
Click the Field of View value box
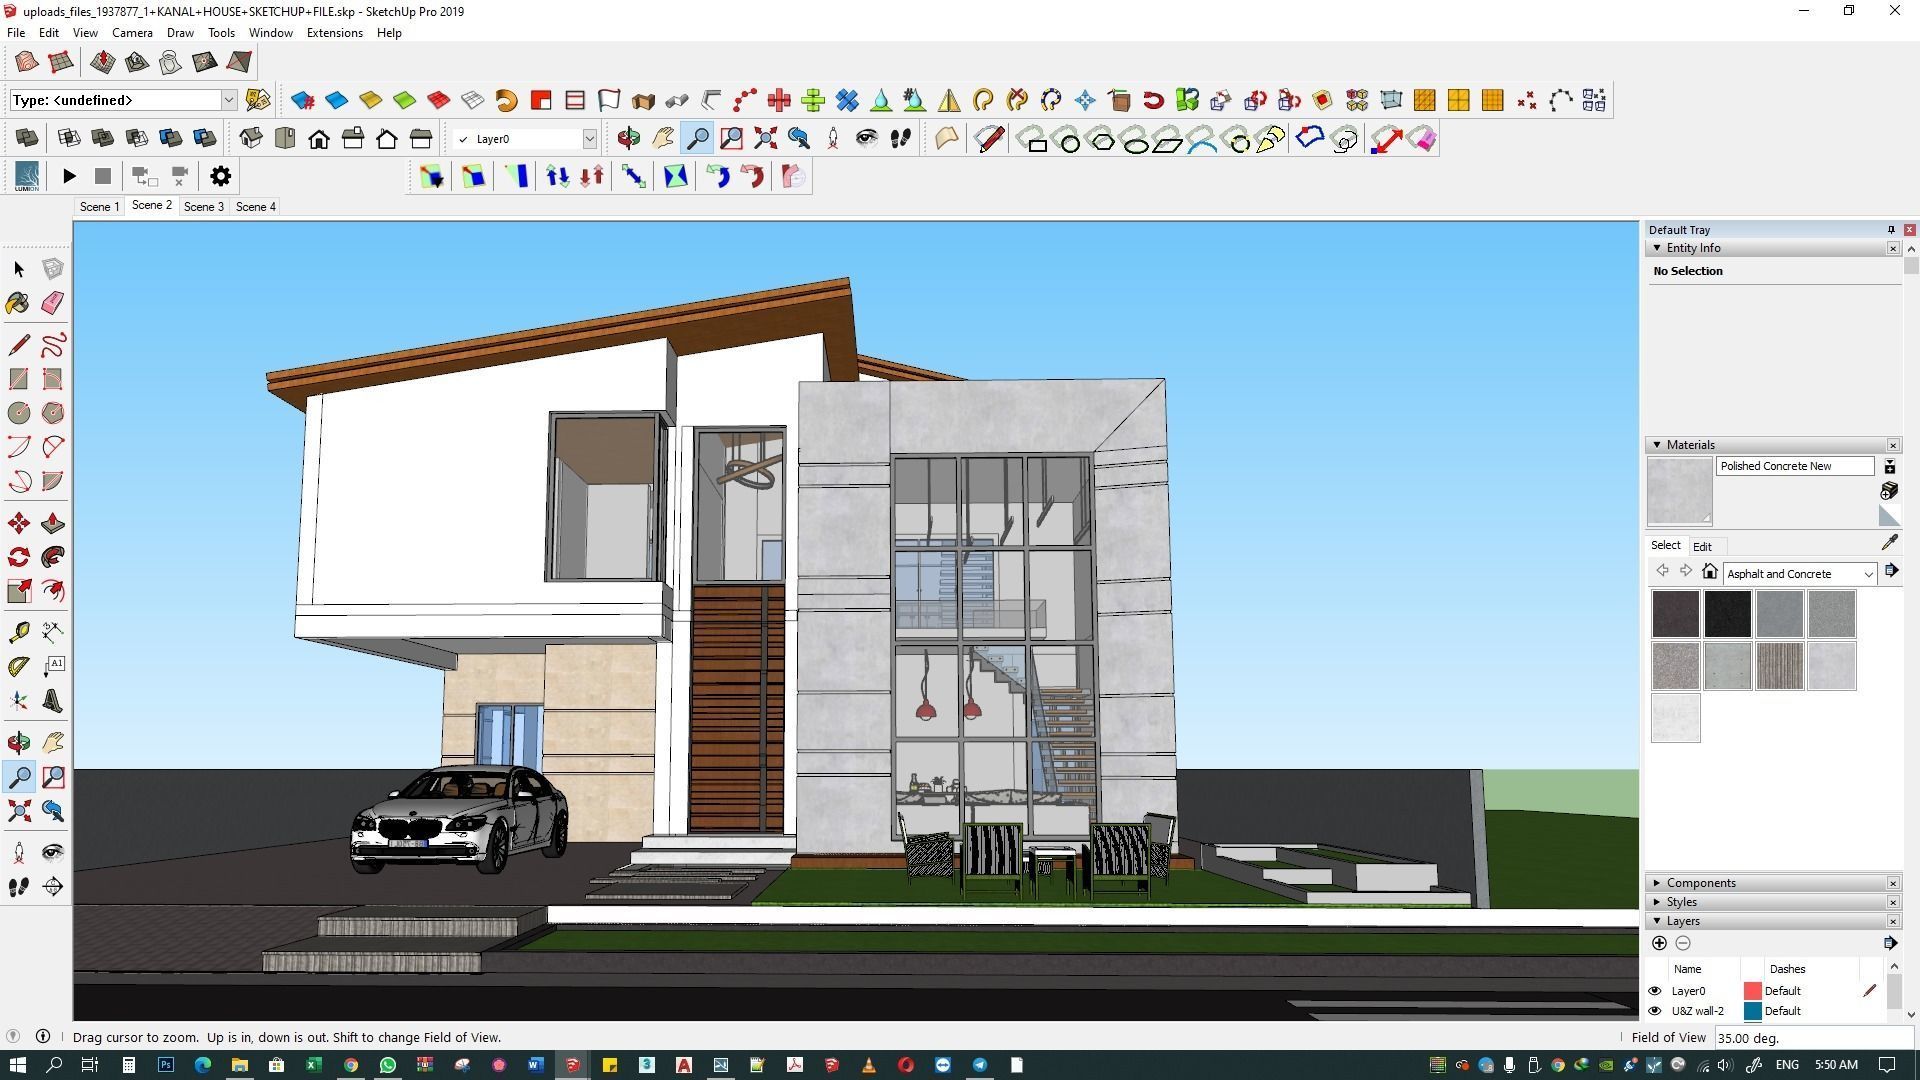(x=1814, y=1038)
